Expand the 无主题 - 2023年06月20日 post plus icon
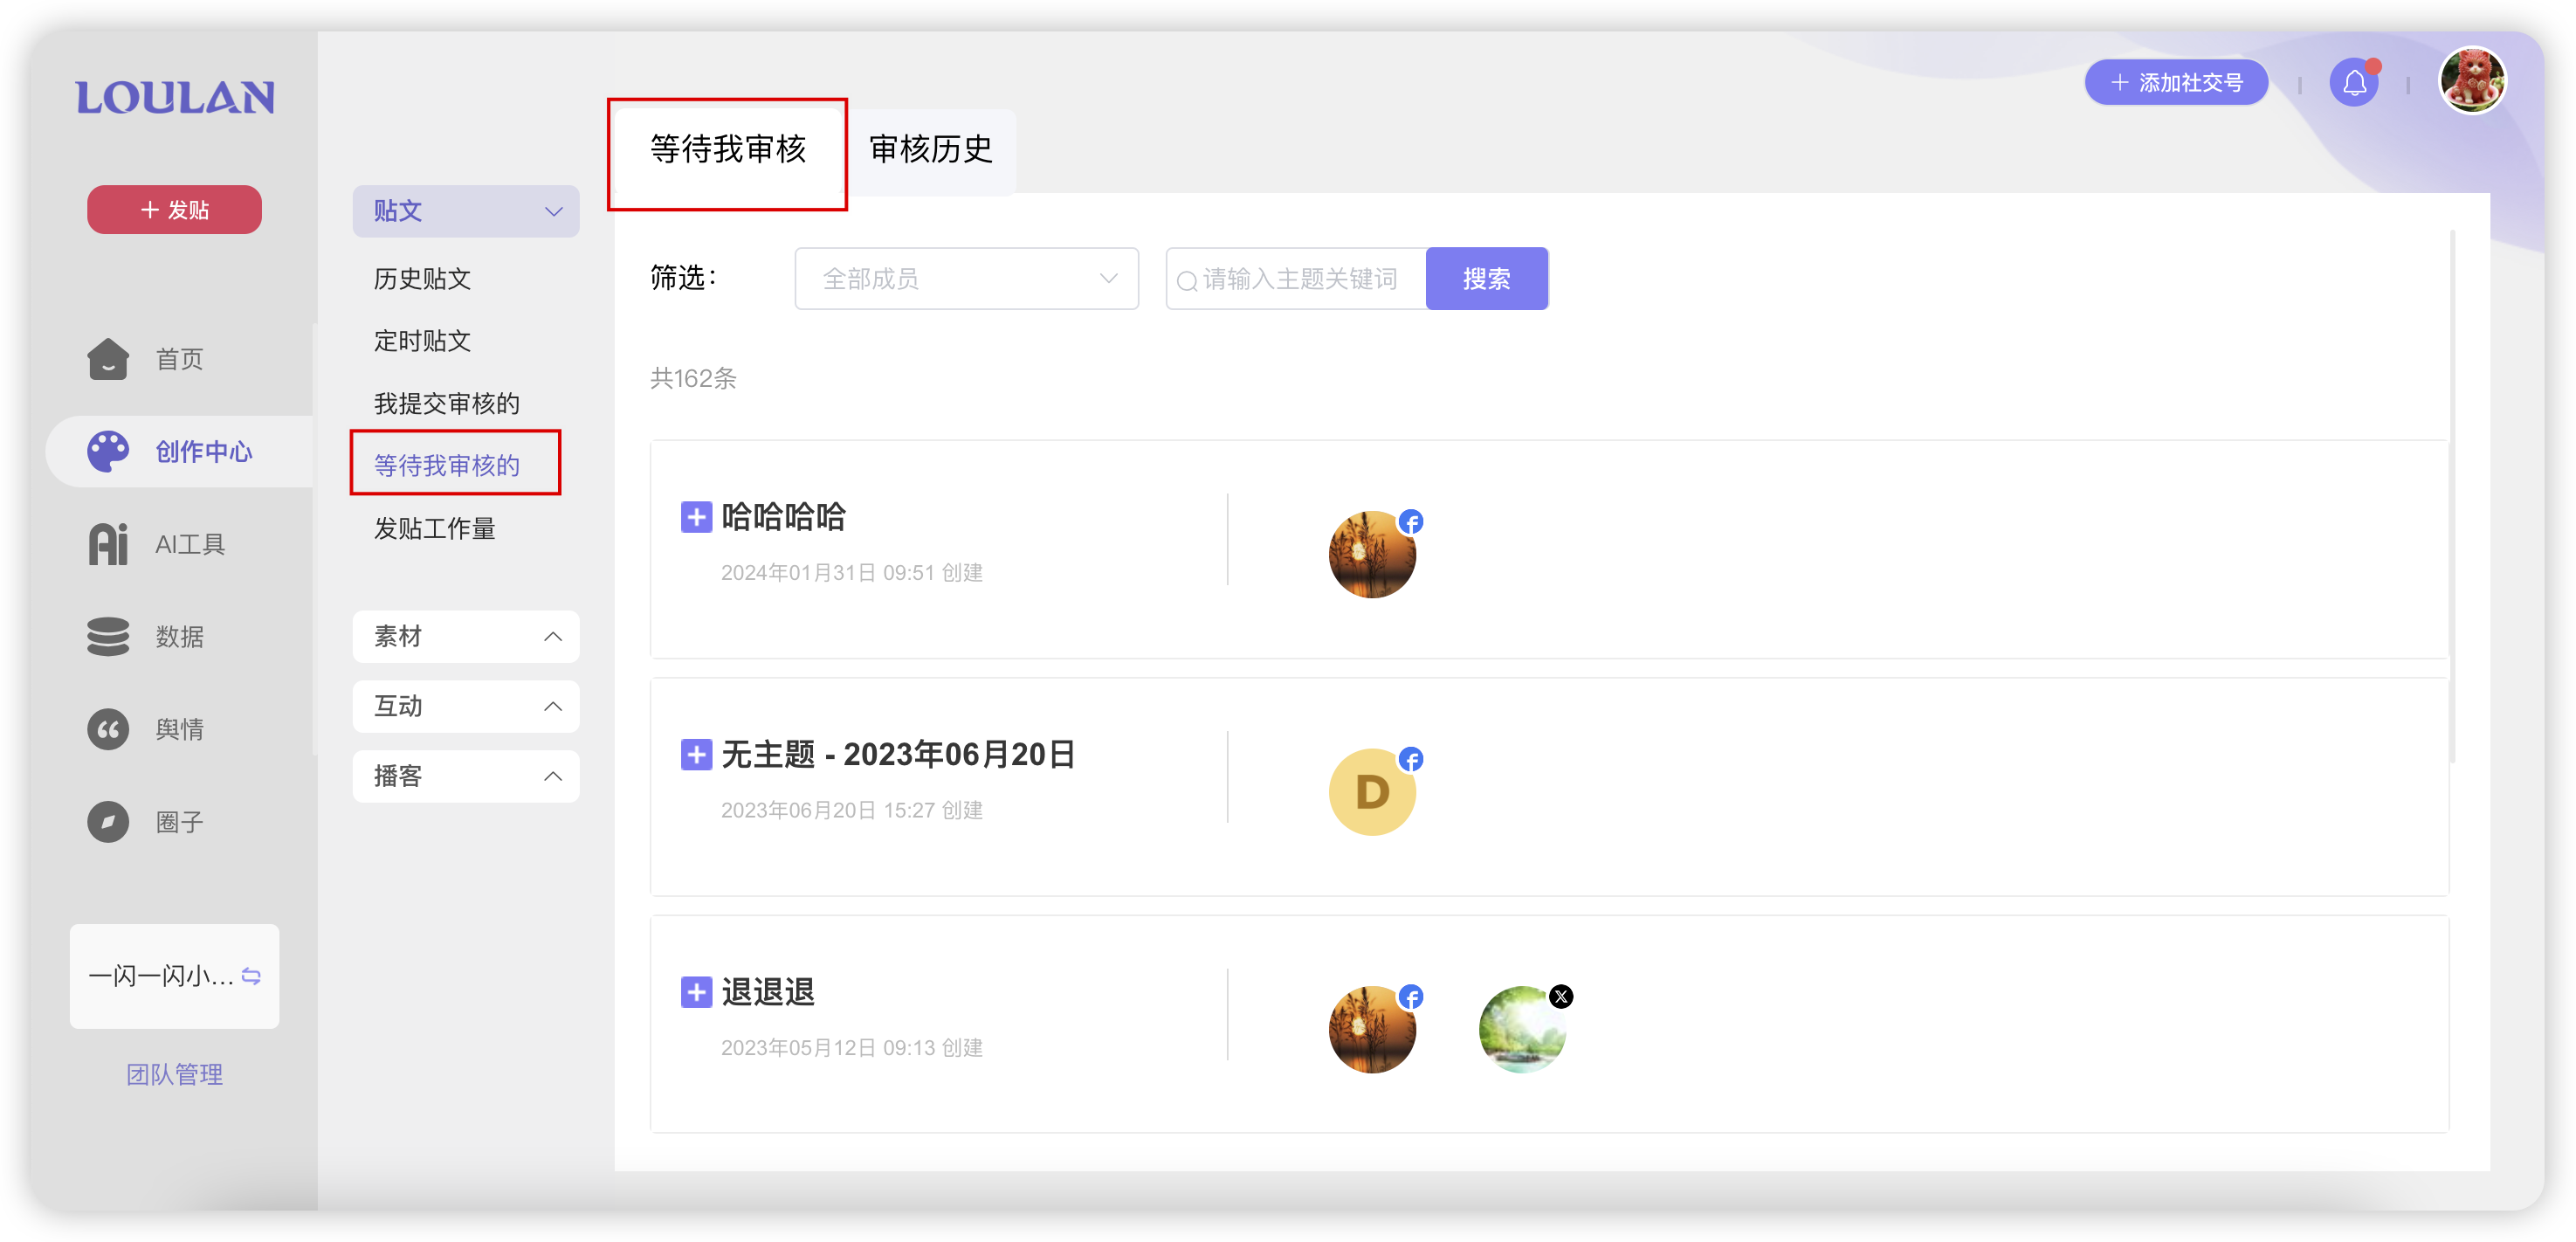2576x1242 pixels. point(696,754)
